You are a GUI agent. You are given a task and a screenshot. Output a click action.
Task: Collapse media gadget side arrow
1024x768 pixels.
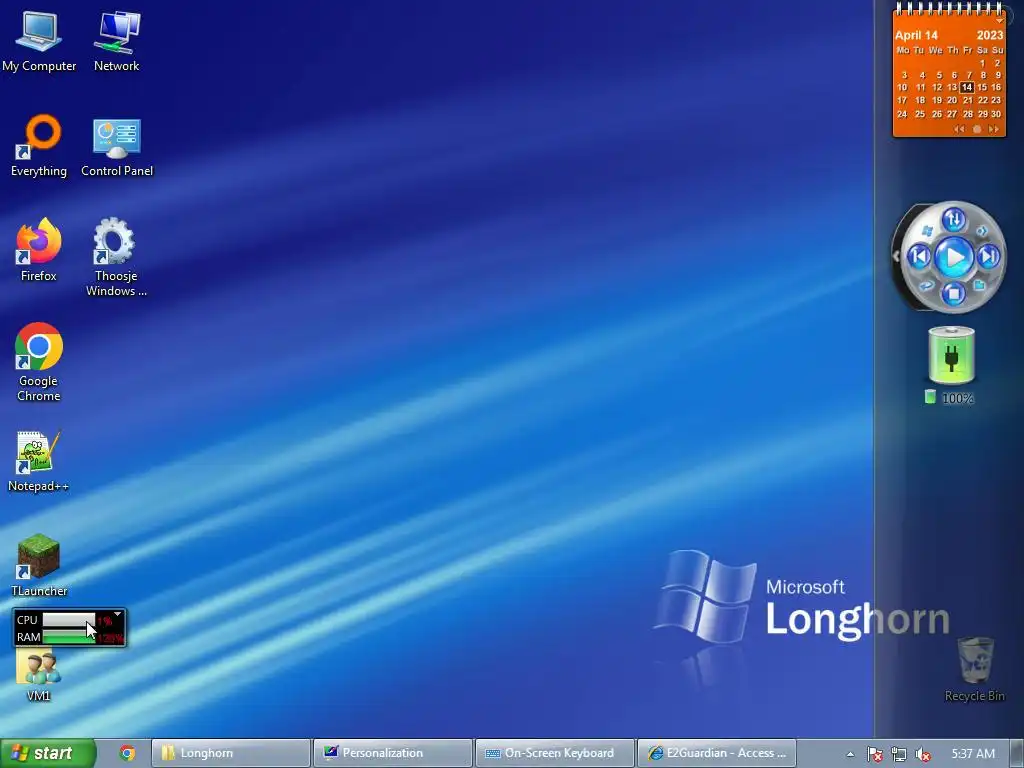point(897,257)
